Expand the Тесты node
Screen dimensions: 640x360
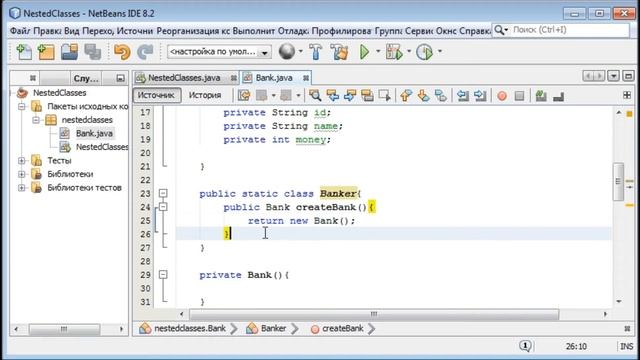(x=22, y=161)
